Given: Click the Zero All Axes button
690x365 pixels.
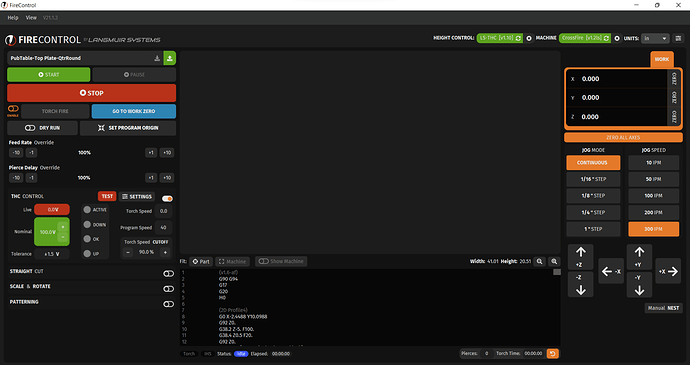Looking at the screenshot, I should [623, 137].
